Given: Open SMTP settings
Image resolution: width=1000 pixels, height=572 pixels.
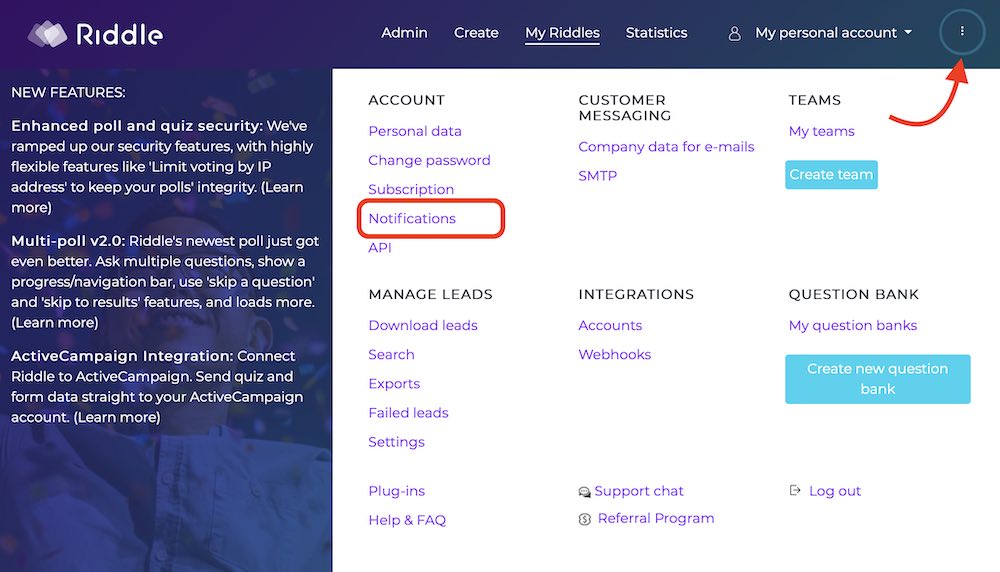Looking at the screenshot, I should click(598, 175).
